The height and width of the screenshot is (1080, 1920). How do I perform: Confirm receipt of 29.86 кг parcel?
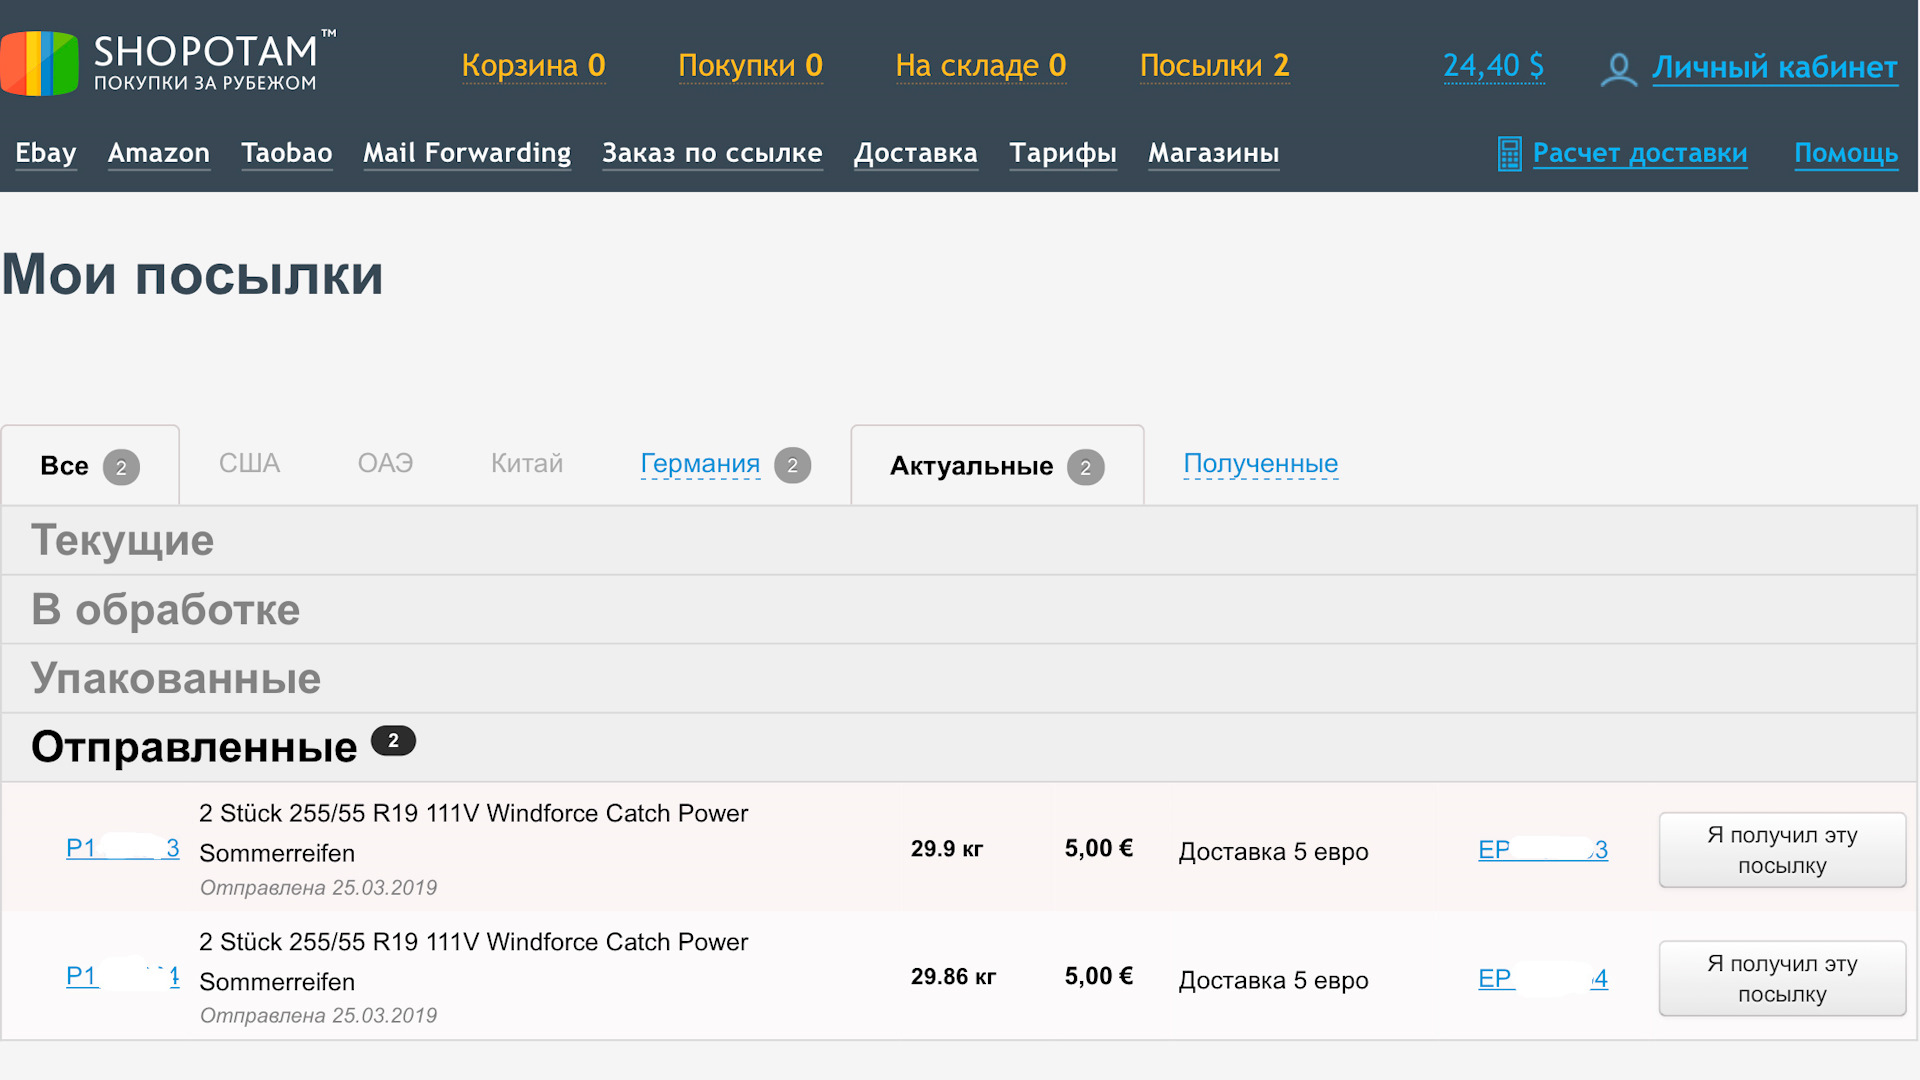(1782, 979)
